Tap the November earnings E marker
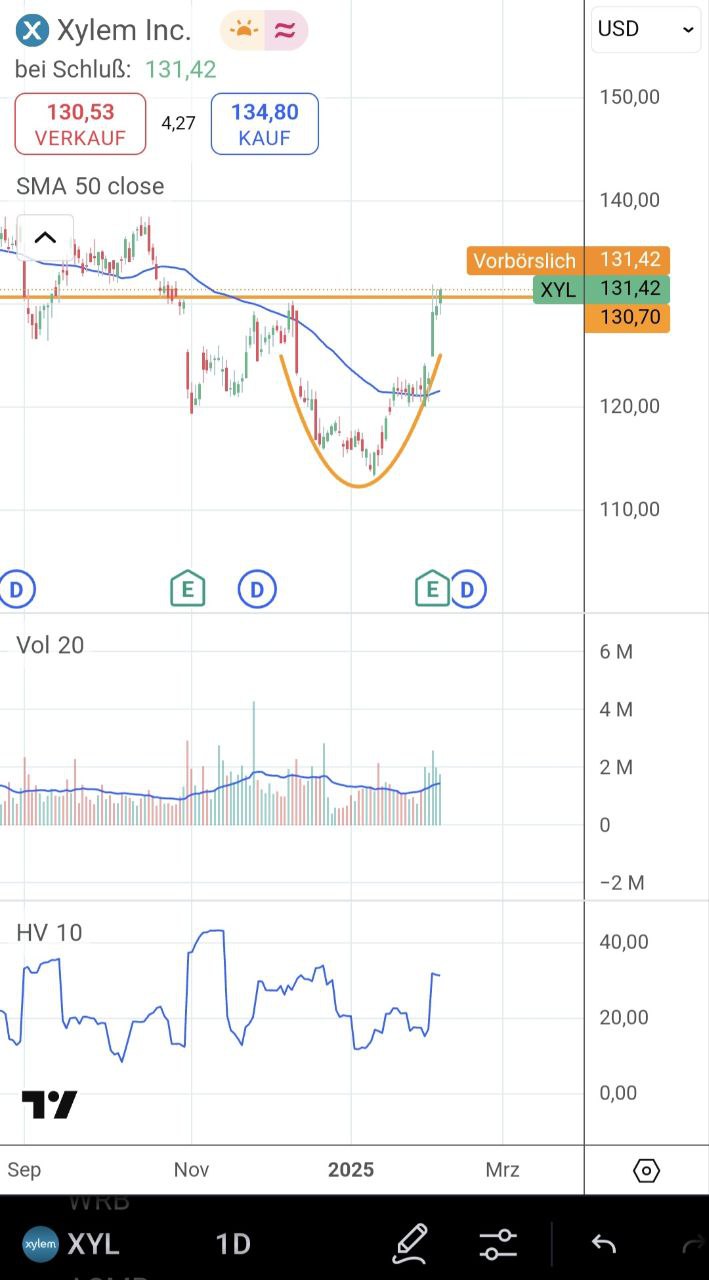Viewport: 709px width, 1280px height. point(187,589)
